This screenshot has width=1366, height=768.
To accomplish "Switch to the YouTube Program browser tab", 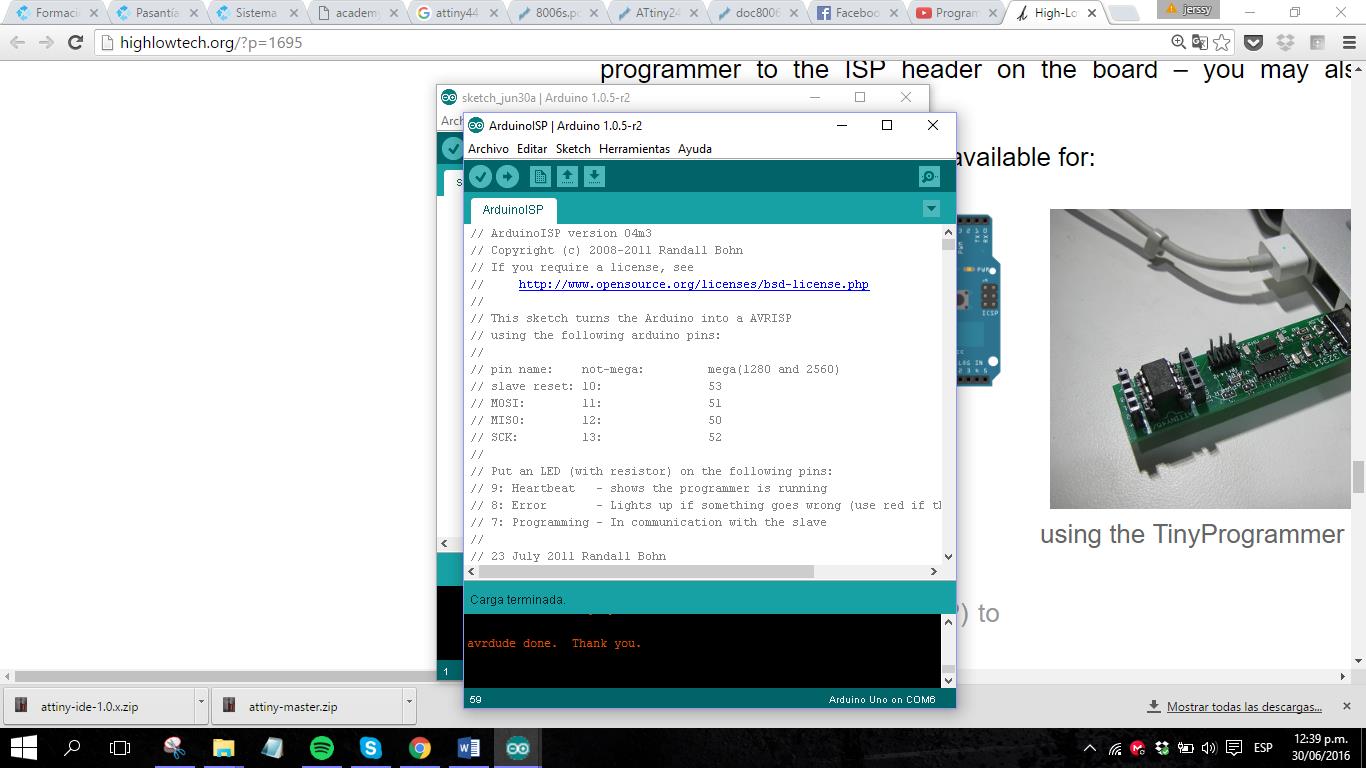I will coord(956,13).
